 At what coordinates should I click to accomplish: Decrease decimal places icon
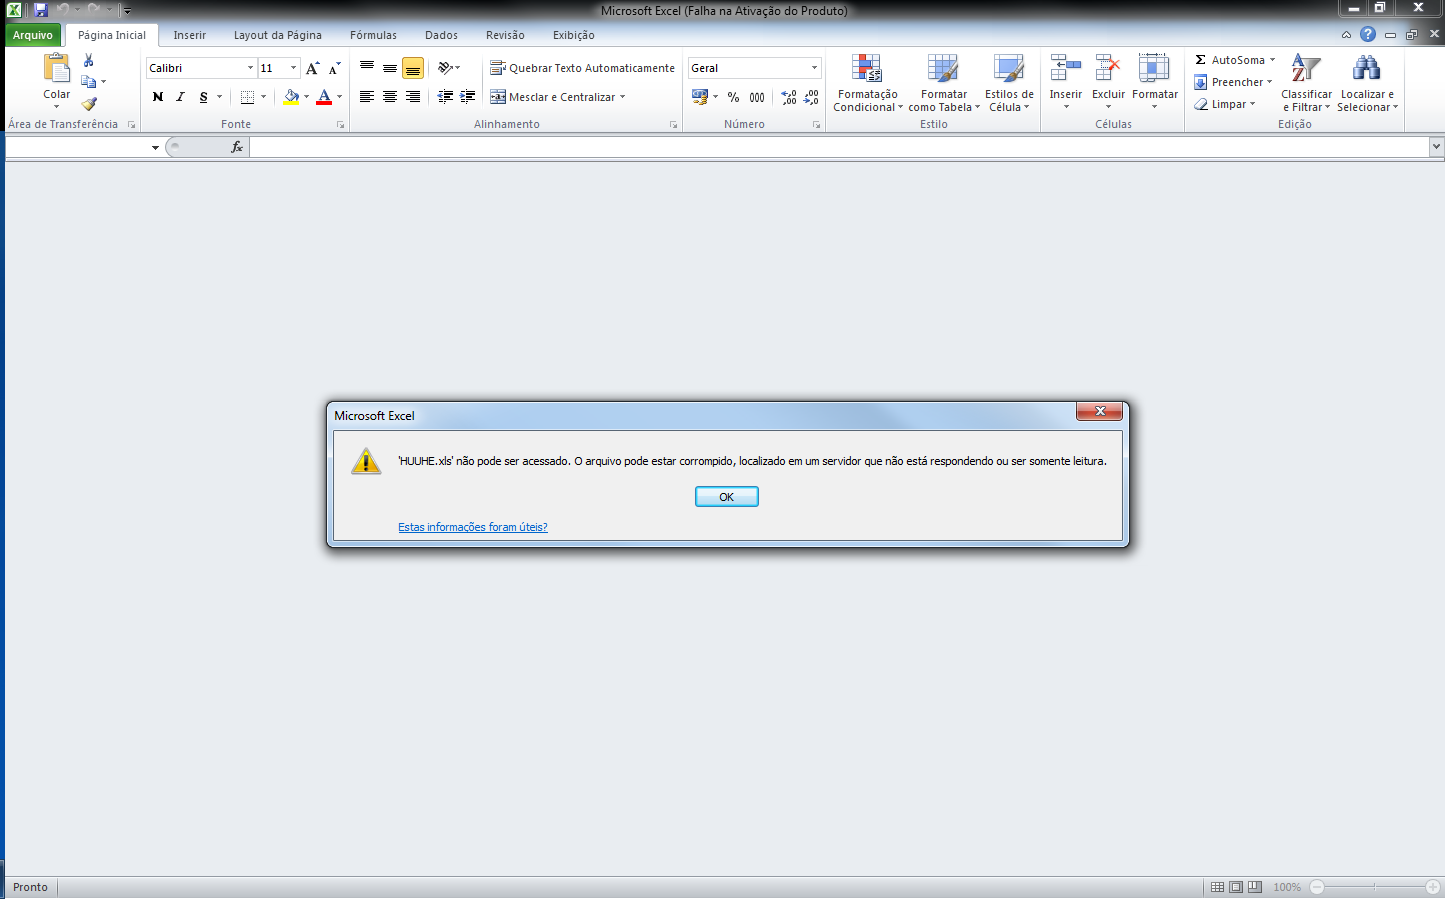click(811, 97)
